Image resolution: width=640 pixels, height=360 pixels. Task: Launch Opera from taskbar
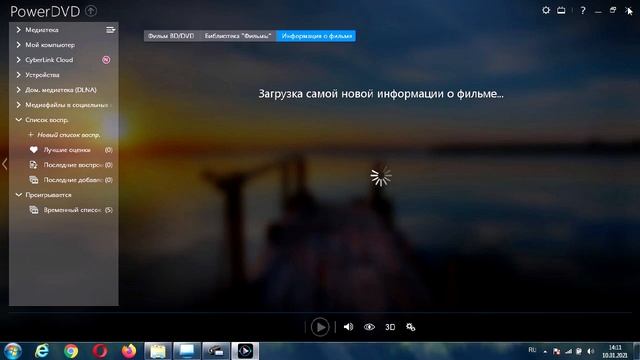tap(100, 351)
